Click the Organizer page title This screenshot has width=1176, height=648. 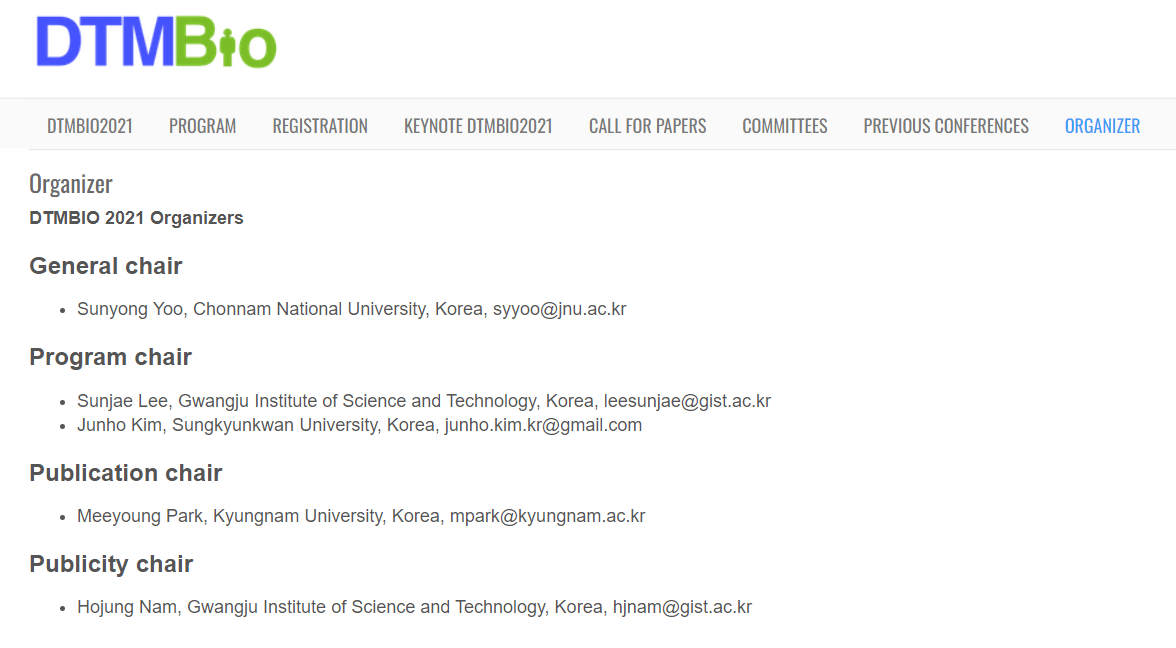[x=70, y=184]
